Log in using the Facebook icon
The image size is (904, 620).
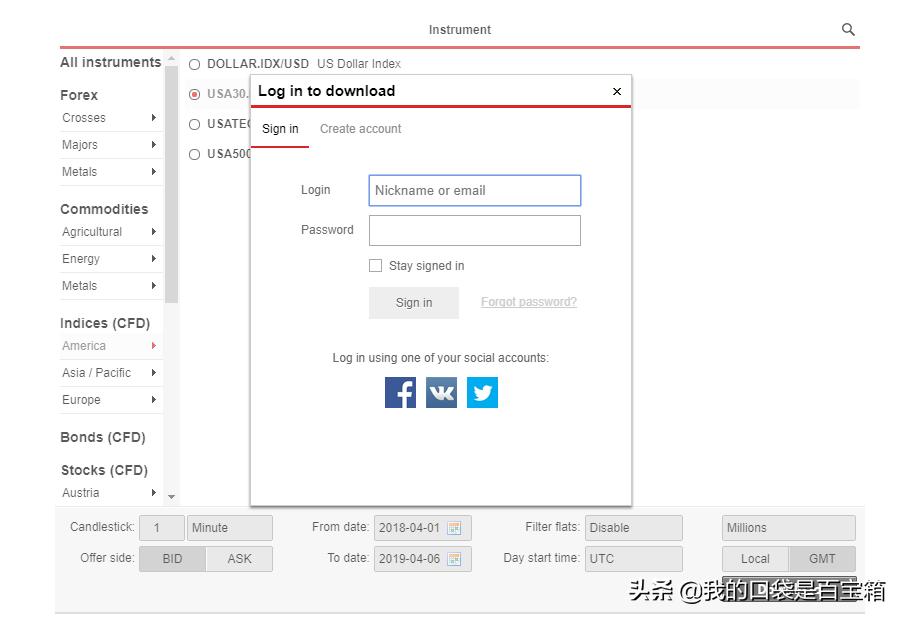coord(400,392)
